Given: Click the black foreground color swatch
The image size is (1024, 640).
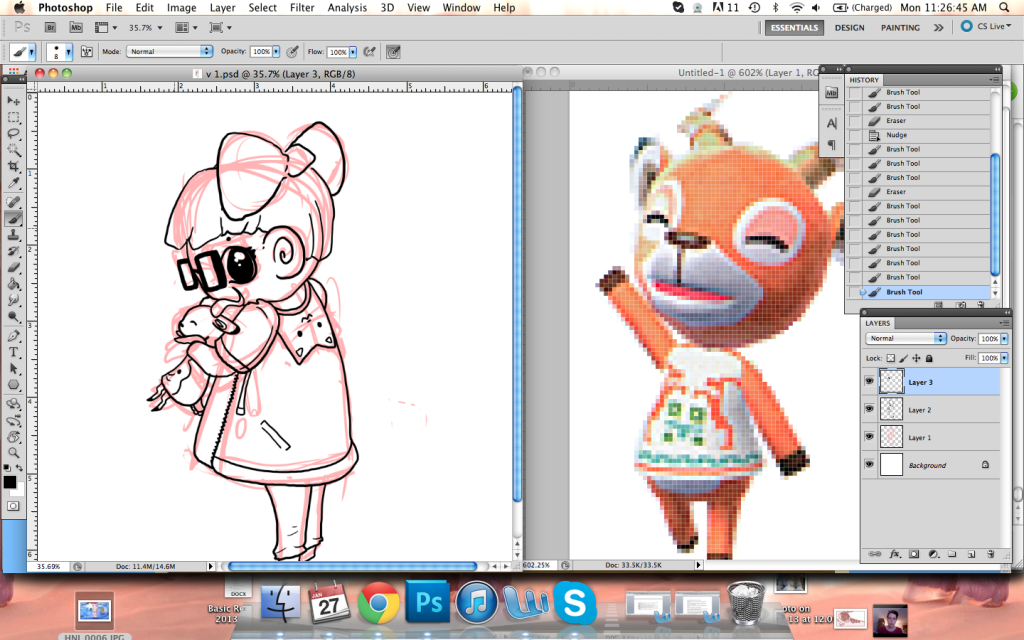Looking at the screenshot, I should tap(10, 482).
